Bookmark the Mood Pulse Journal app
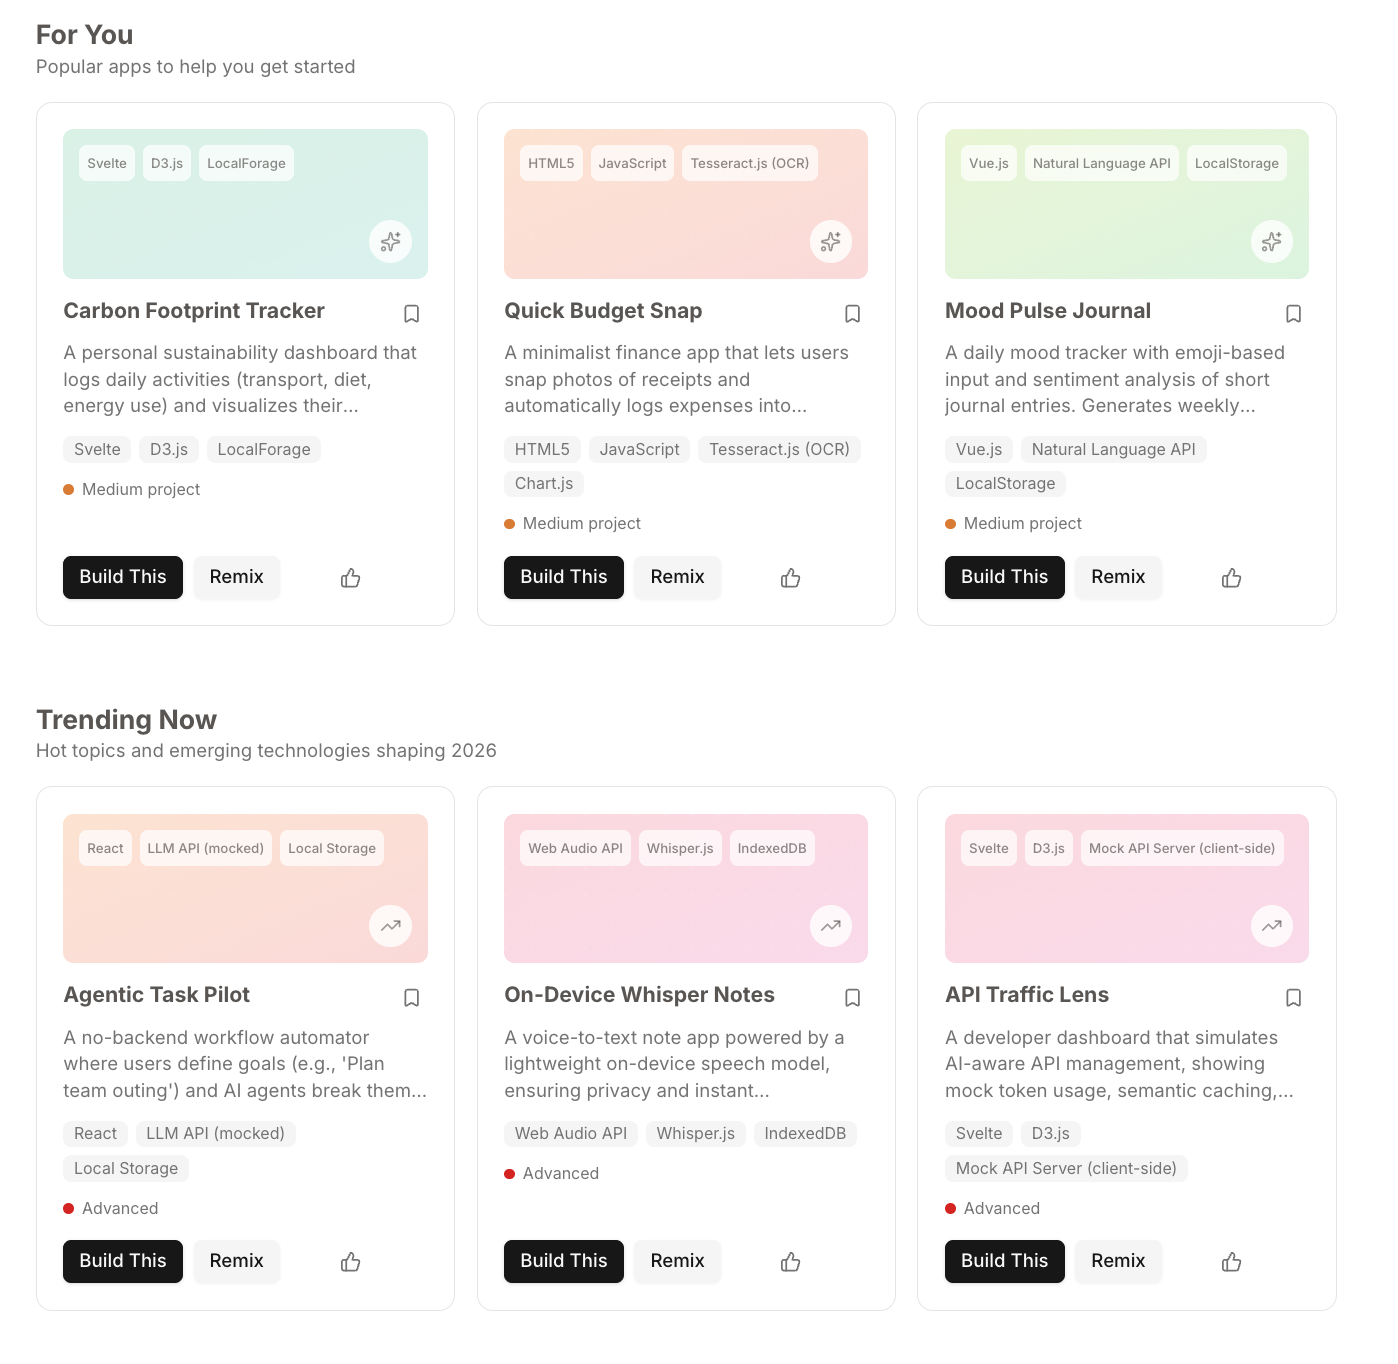Viewport: 1398px width, 1364px height. coord(1293,313)
